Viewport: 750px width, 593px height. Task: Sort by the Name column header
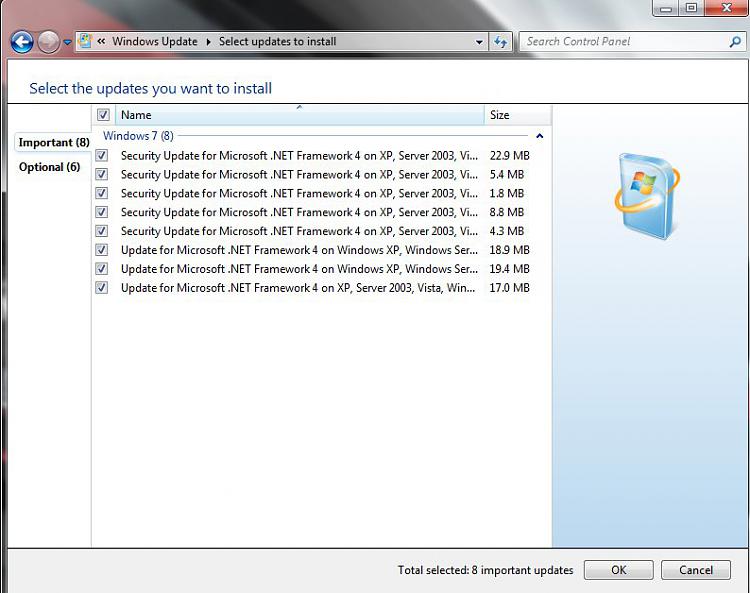pos(299,115)
